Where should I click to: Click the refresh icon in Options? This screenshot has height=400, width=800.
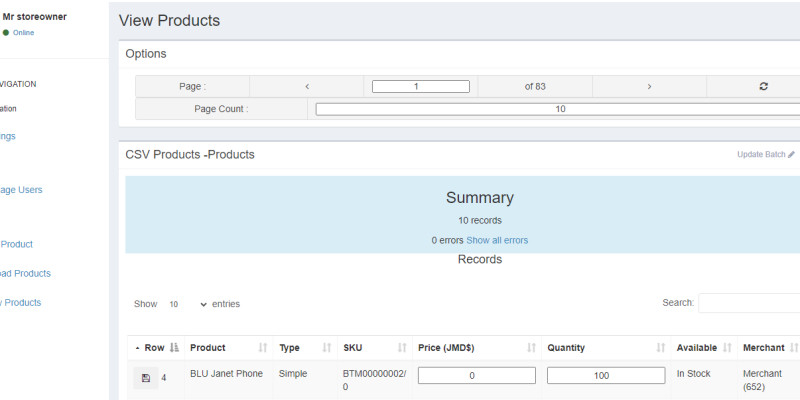click(x=763, y=86)
